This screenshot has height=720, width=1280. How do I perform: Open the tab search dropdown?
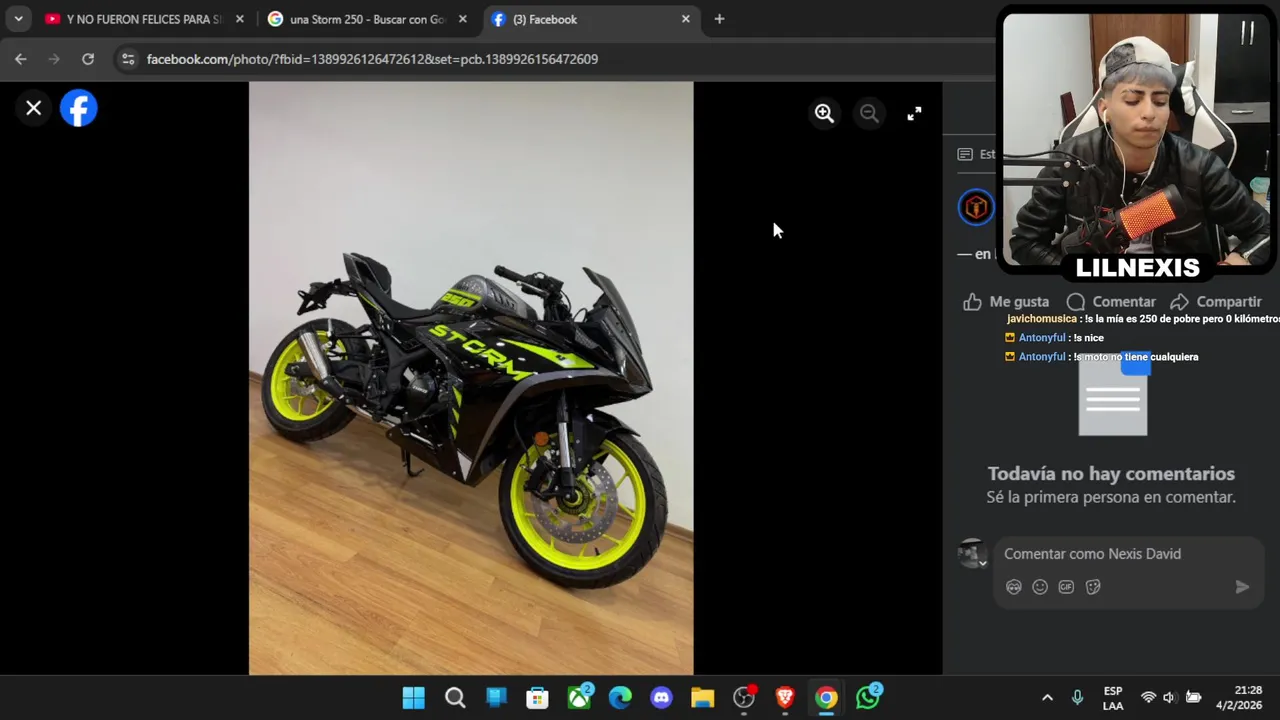pyautogui.click(x=18, y=19)
